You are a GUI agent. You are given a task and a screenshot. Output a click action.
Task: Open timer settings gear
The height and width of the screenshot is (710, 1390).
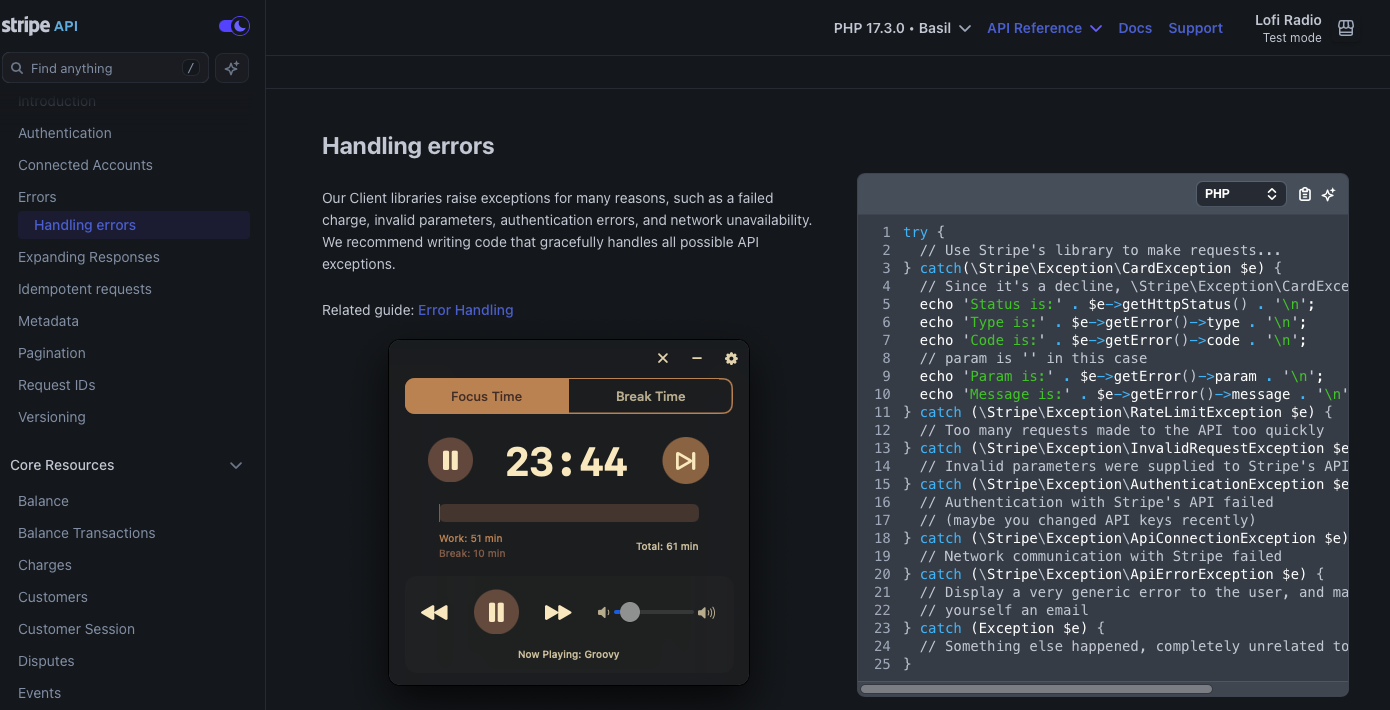(731, 358)
